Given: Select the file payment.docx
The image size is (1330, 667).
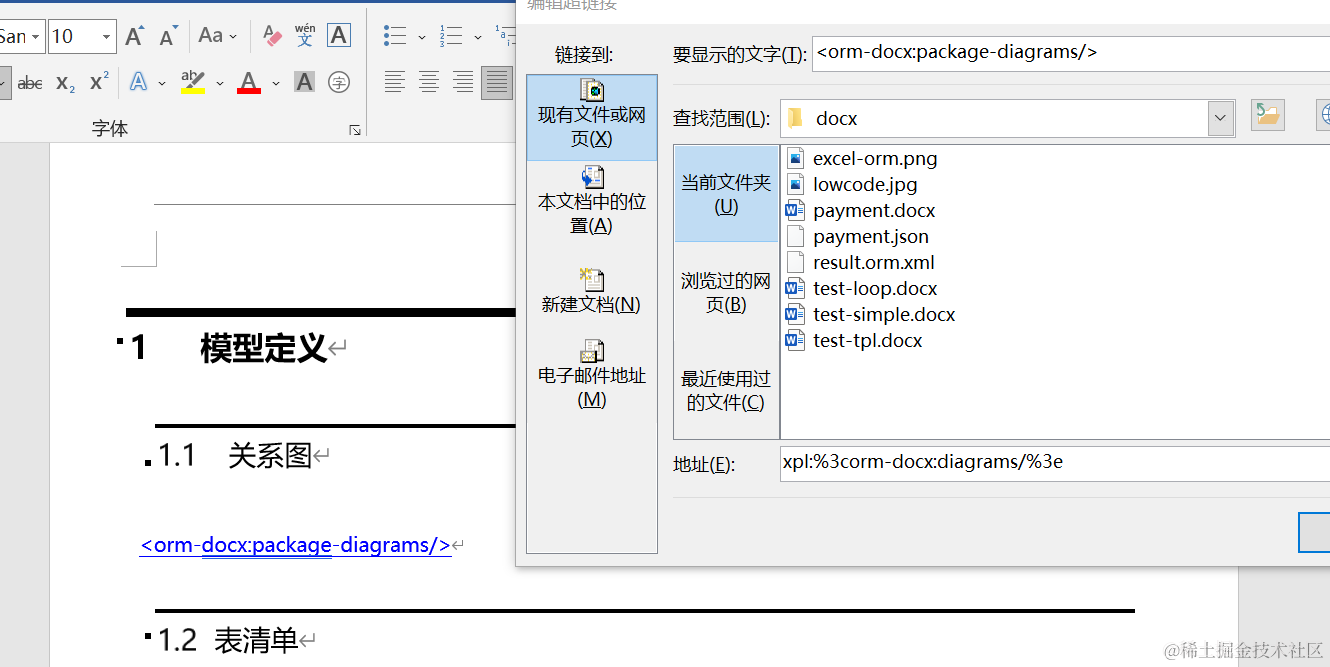Looking at the screenshot, I should [874, 210].
